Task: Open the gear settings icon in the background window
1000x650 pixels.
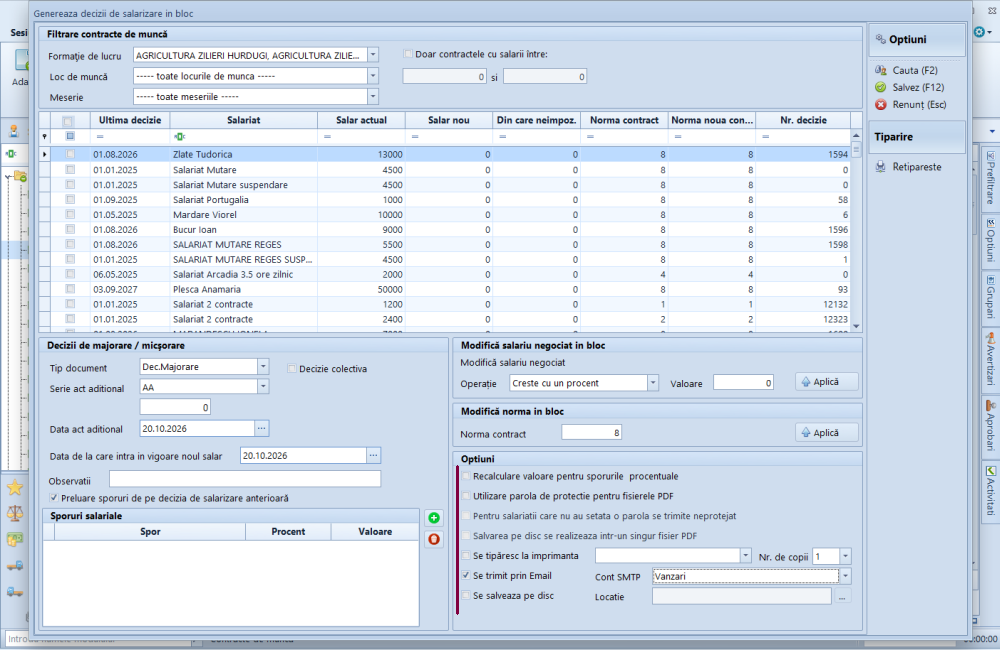Action: (x=980, y=32)
